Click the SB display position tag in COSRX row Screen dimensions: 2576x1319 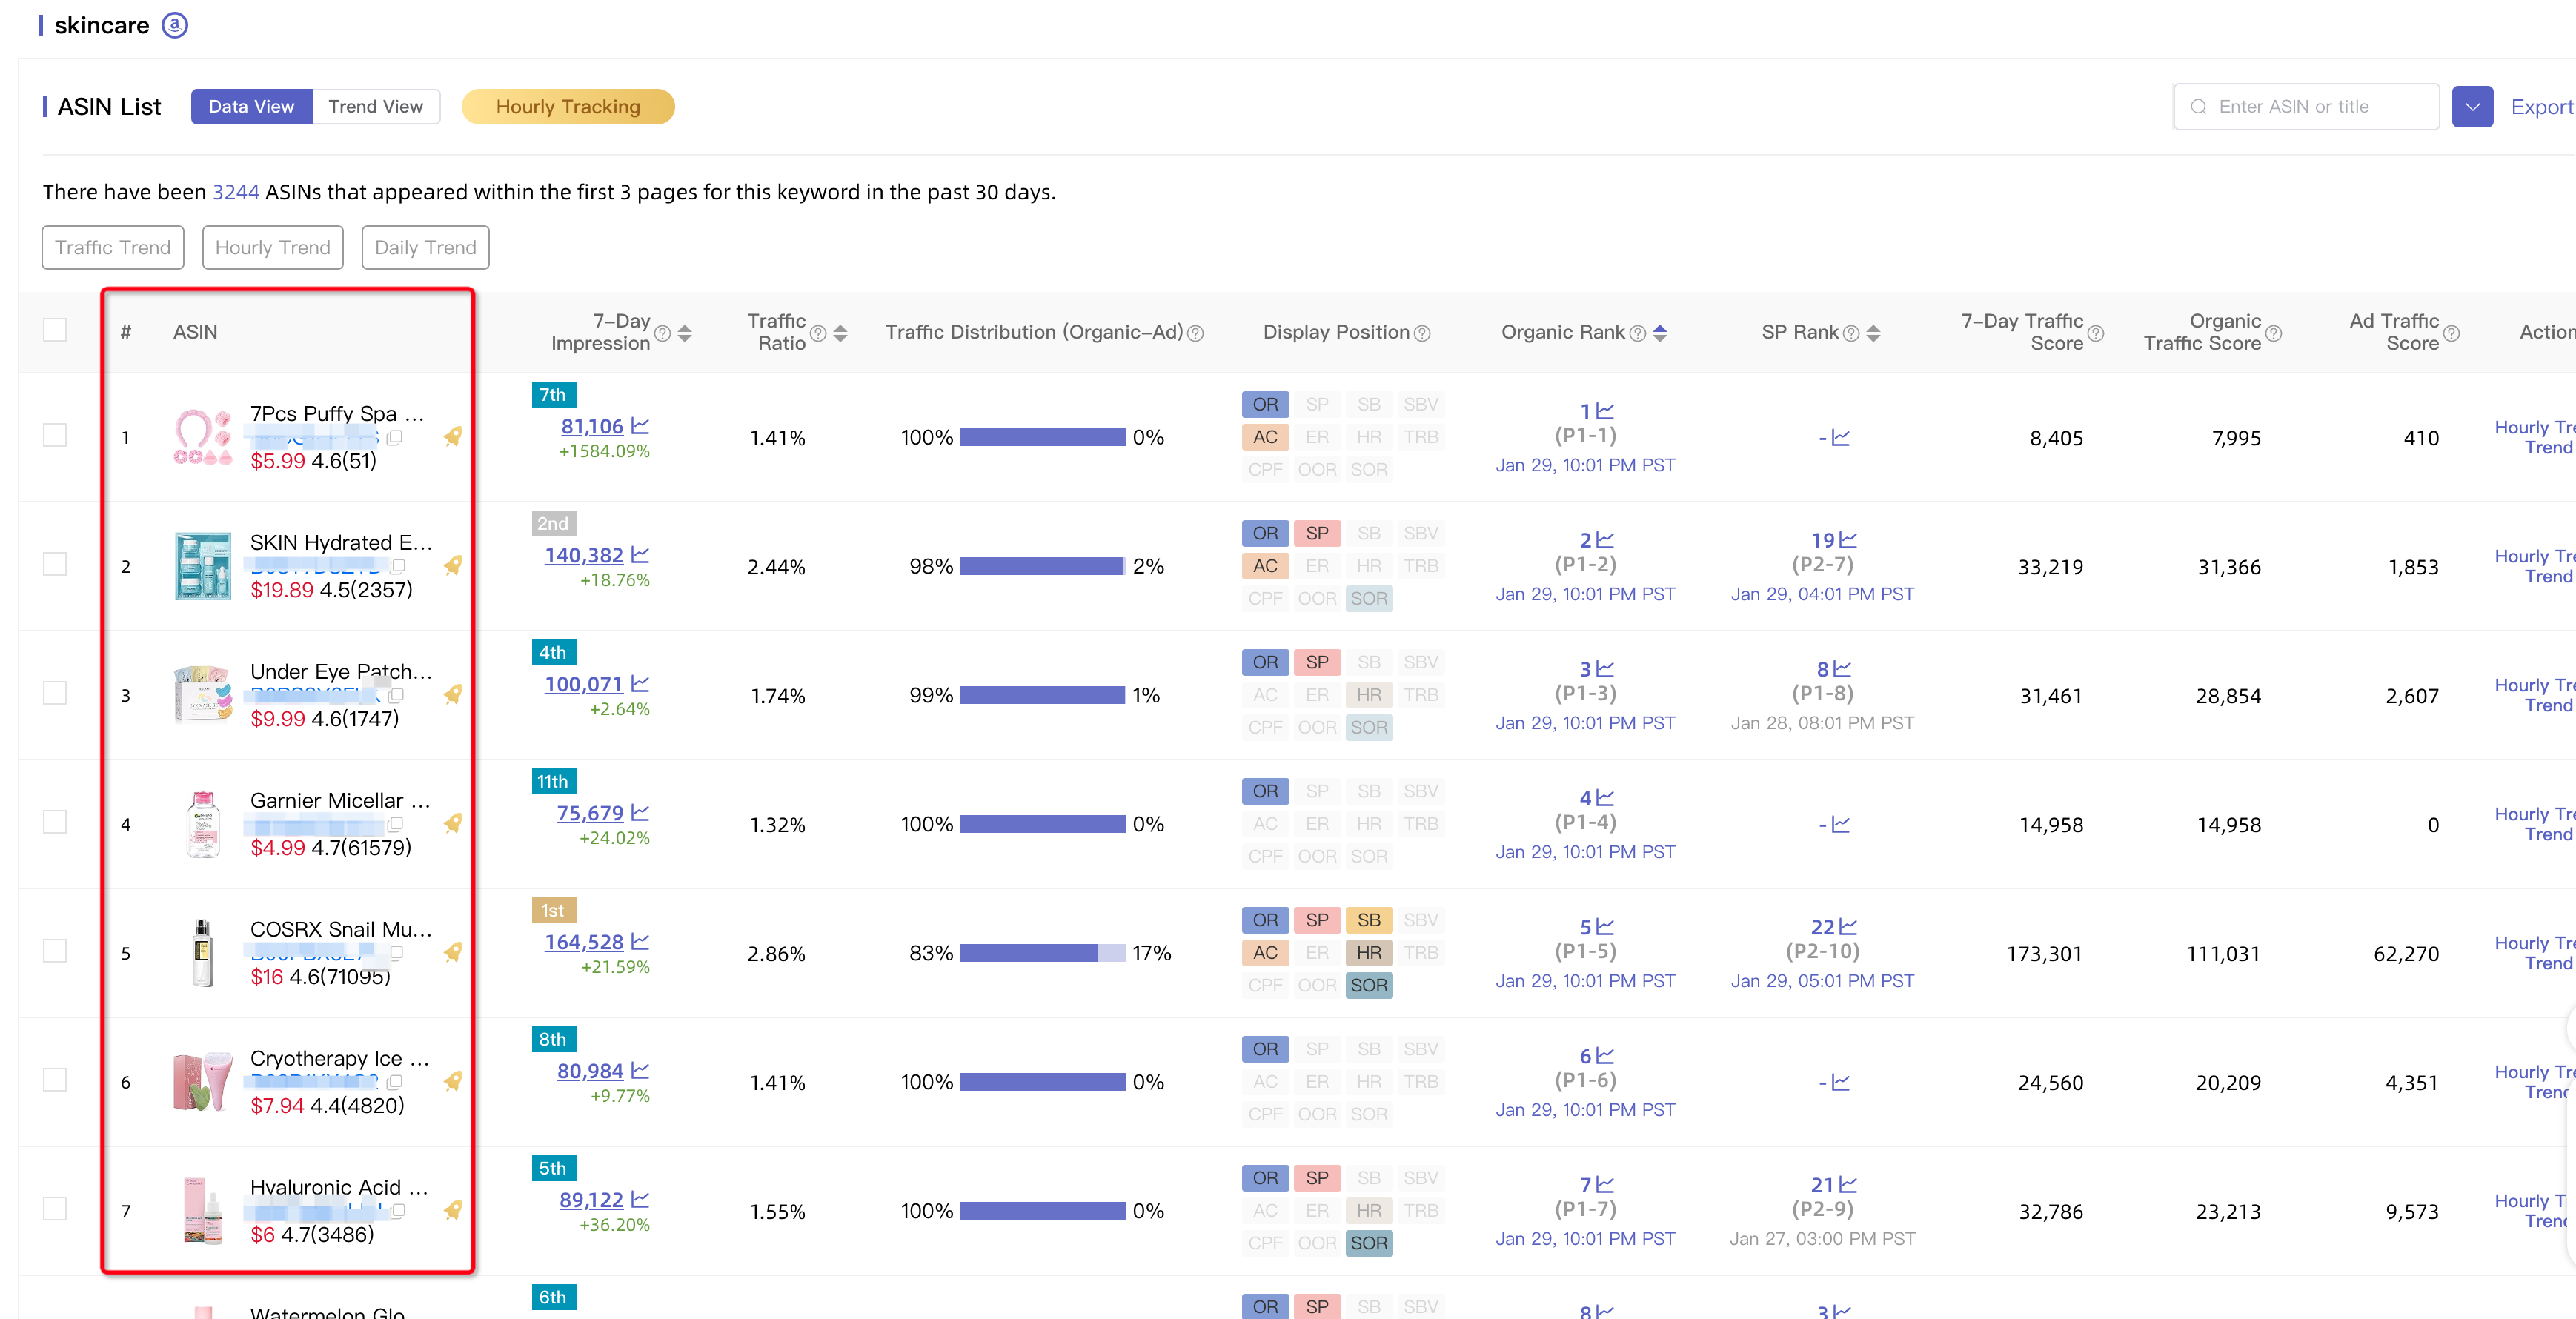pyautogui.click(x=1369, y=920)
